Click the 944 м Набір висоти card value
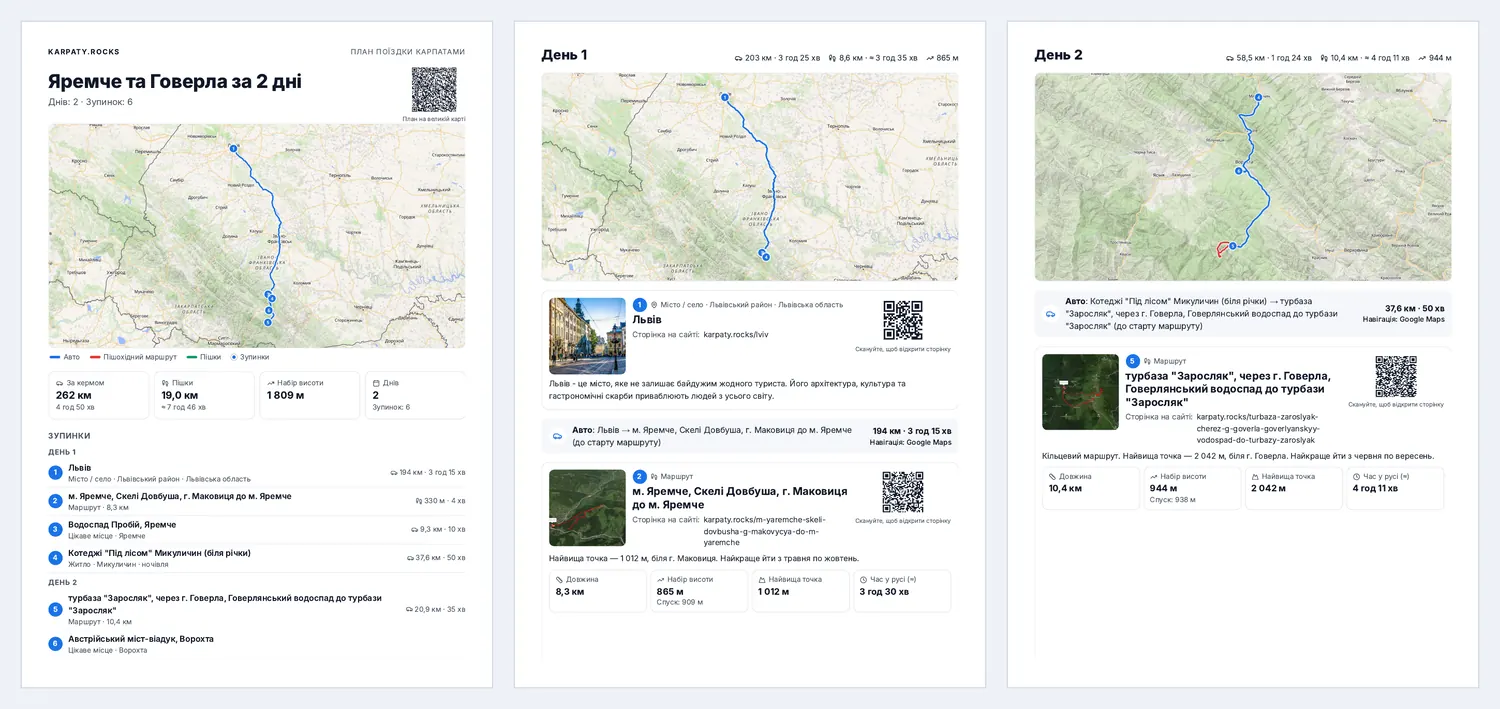1500x709 pixels. [x=1163, y=489]
